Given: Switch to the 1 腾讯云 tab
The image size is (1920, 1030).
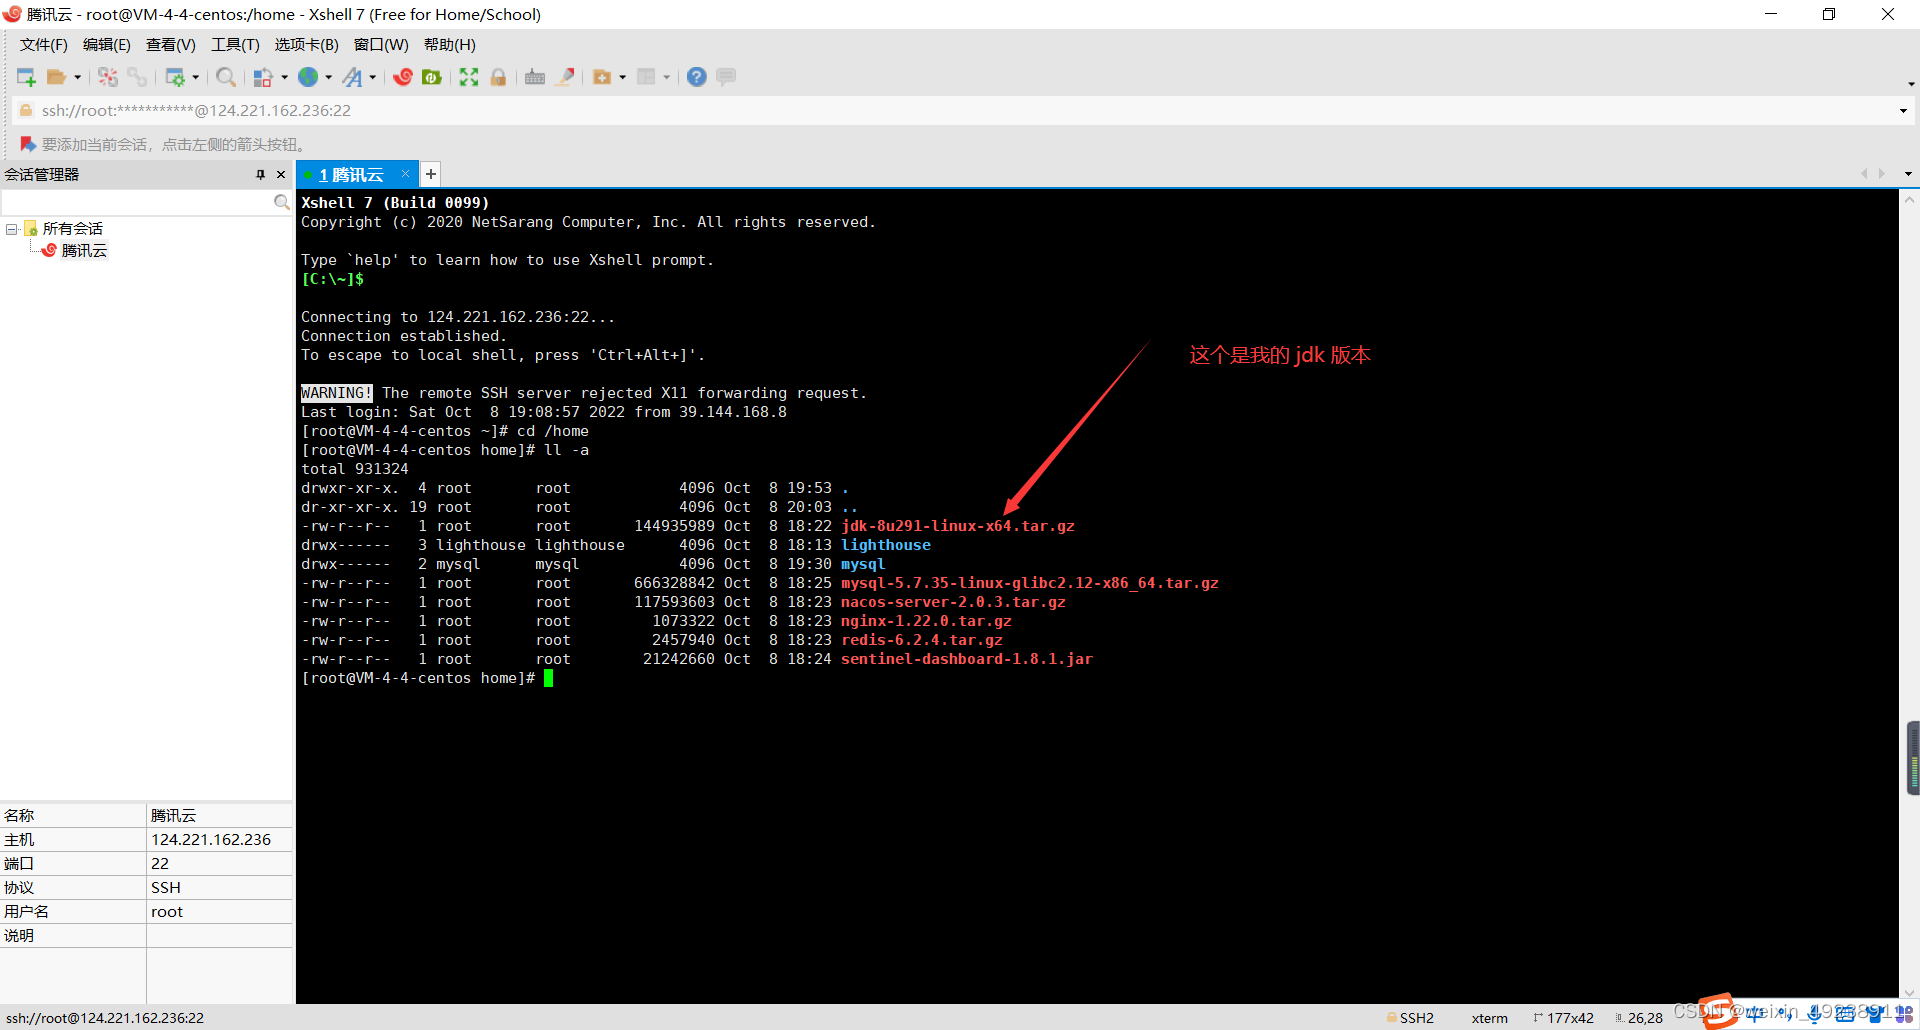Looking at the screenshot, I should click(x=351, y=175).
